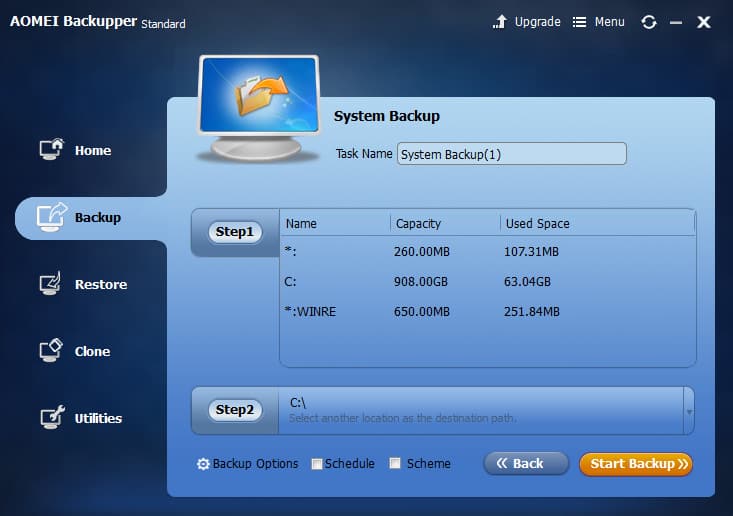Select the Backup tab in sidebar

[90, 217]
